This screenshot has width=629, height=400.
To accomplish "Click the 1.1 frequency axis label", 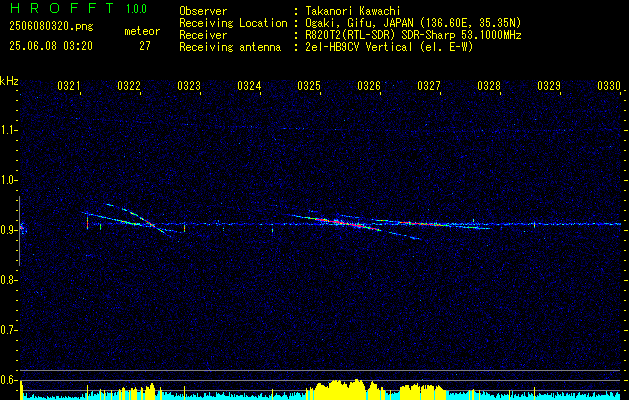I will coord(9,130).
